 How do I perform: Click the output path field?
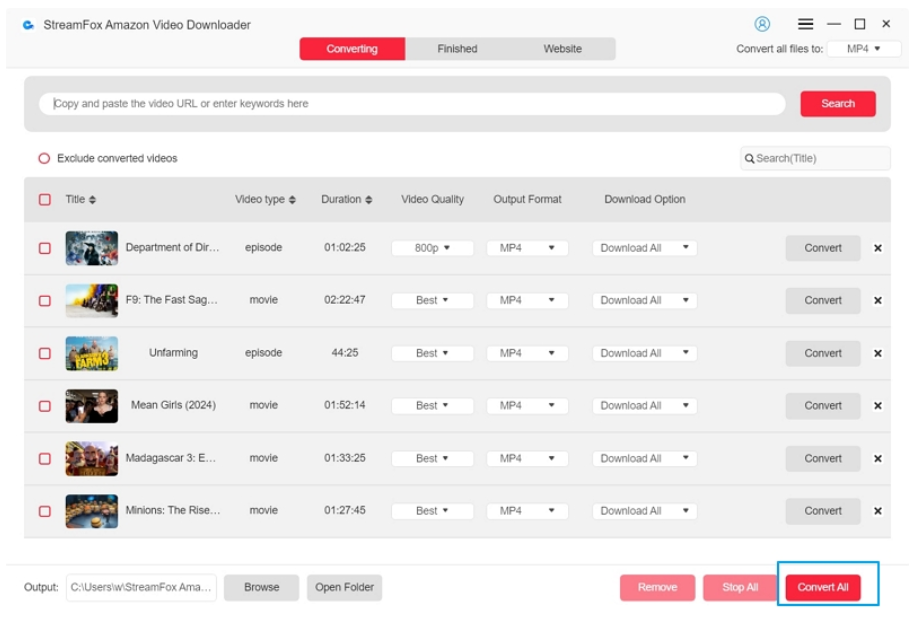coord(141,588)
